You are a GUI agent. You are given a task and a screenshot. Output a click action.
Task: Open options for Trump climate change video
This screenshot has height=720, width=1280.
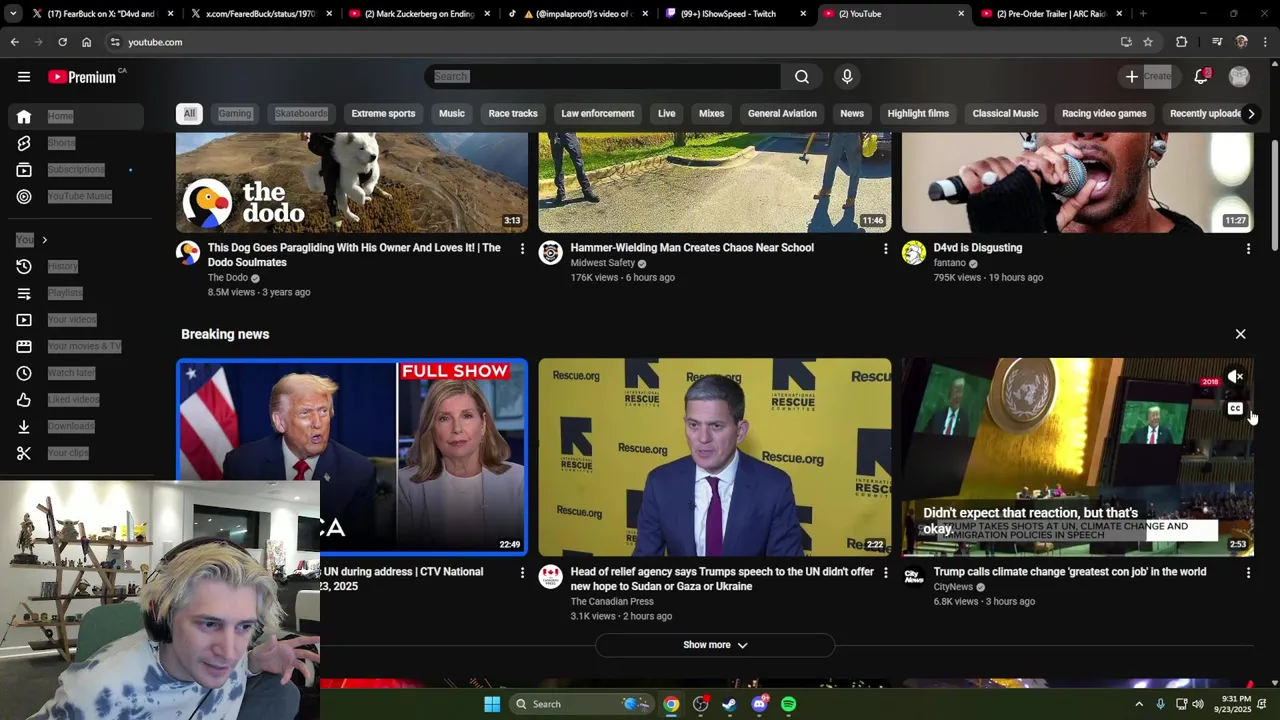[1248, 572]
